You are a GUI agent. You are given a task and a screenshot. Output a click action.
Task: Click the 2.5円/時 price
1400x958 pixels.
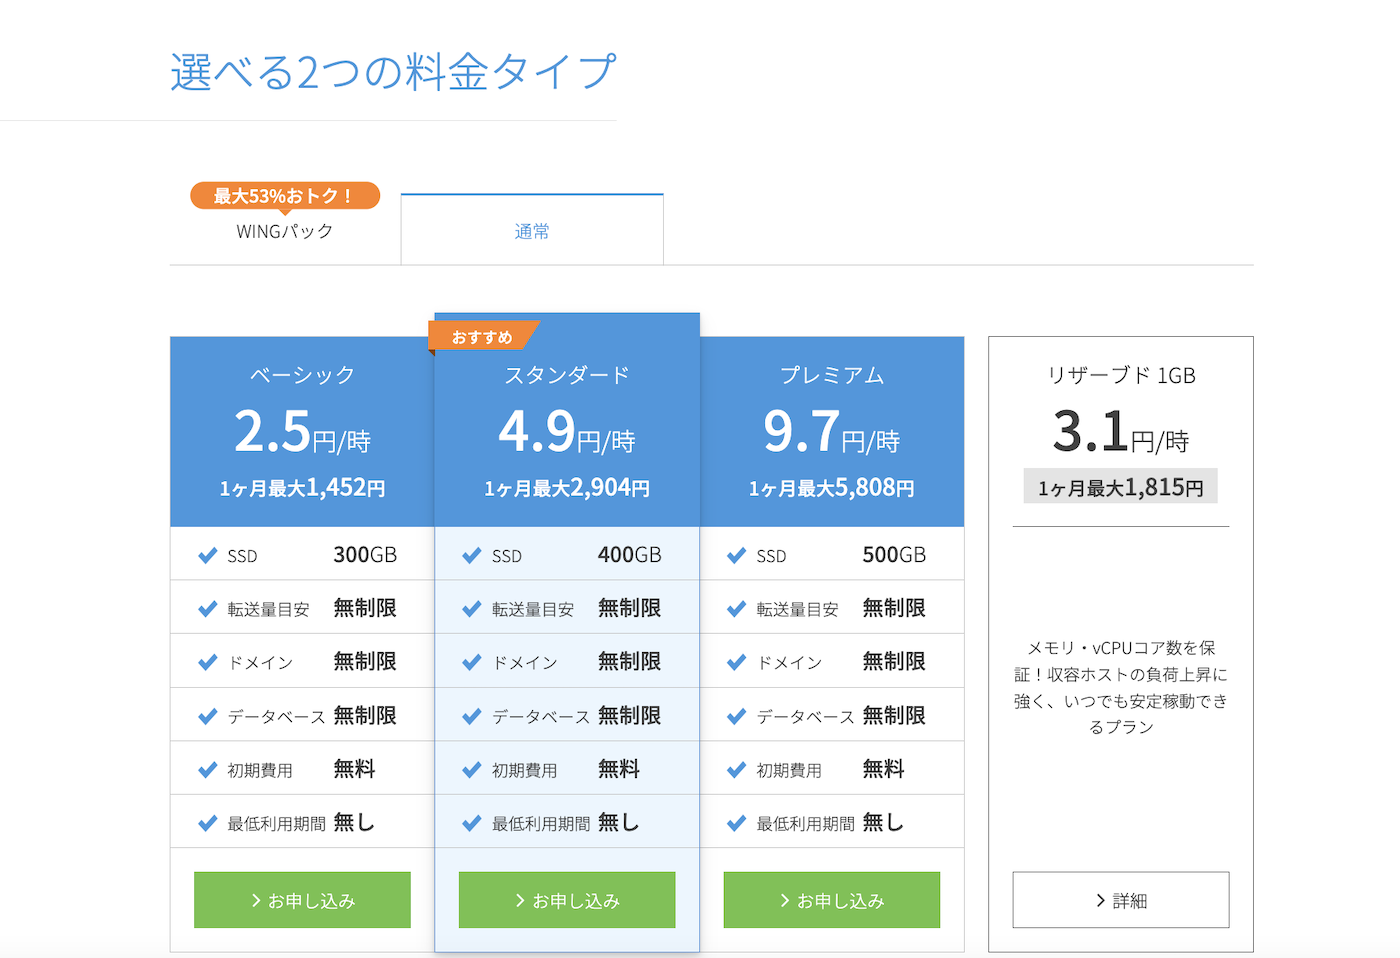[x=302, y=431]
